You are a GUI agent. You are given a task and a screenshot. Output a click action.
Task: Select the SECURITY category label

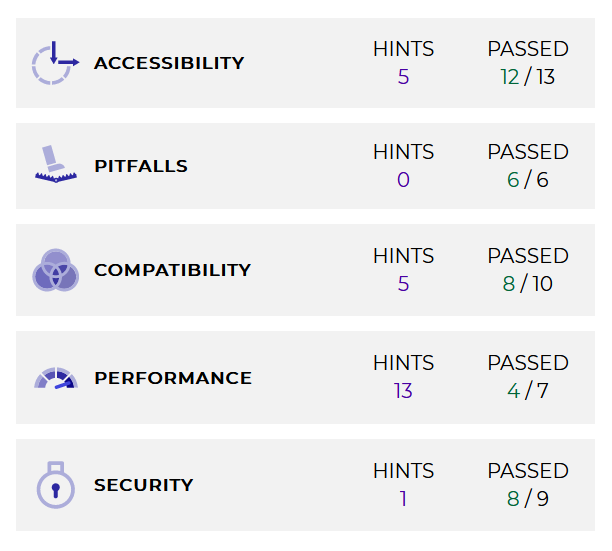(144, 485)
